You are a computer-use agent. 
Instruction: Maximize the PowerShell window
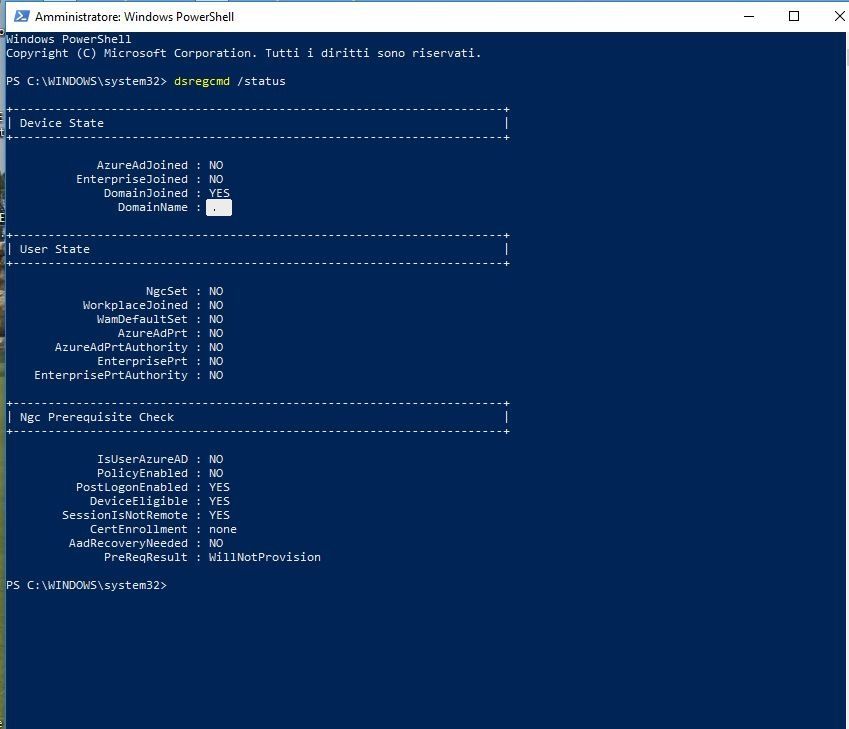point(794,16)
